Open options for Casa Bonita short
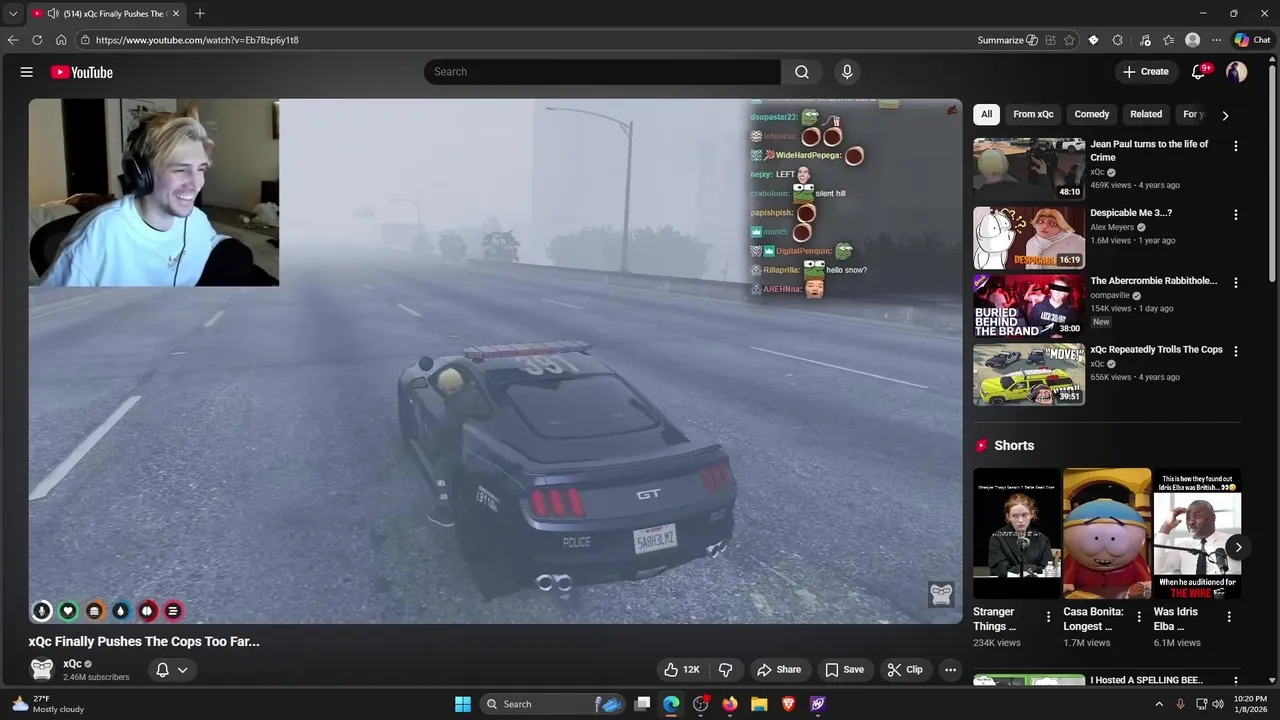 point(1138,617)
